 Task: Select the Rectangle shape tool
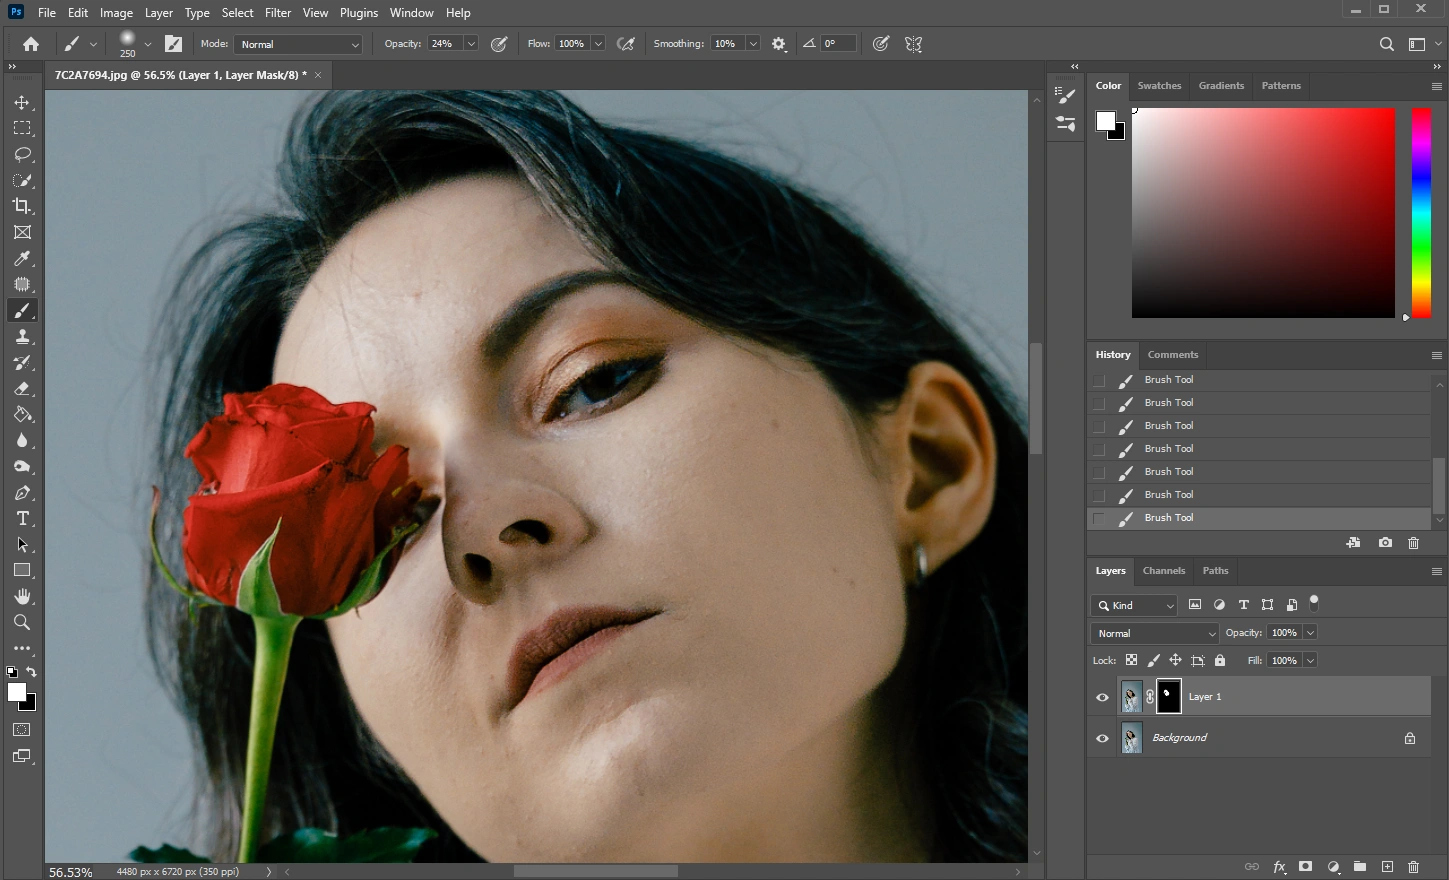tap(22, 571)
